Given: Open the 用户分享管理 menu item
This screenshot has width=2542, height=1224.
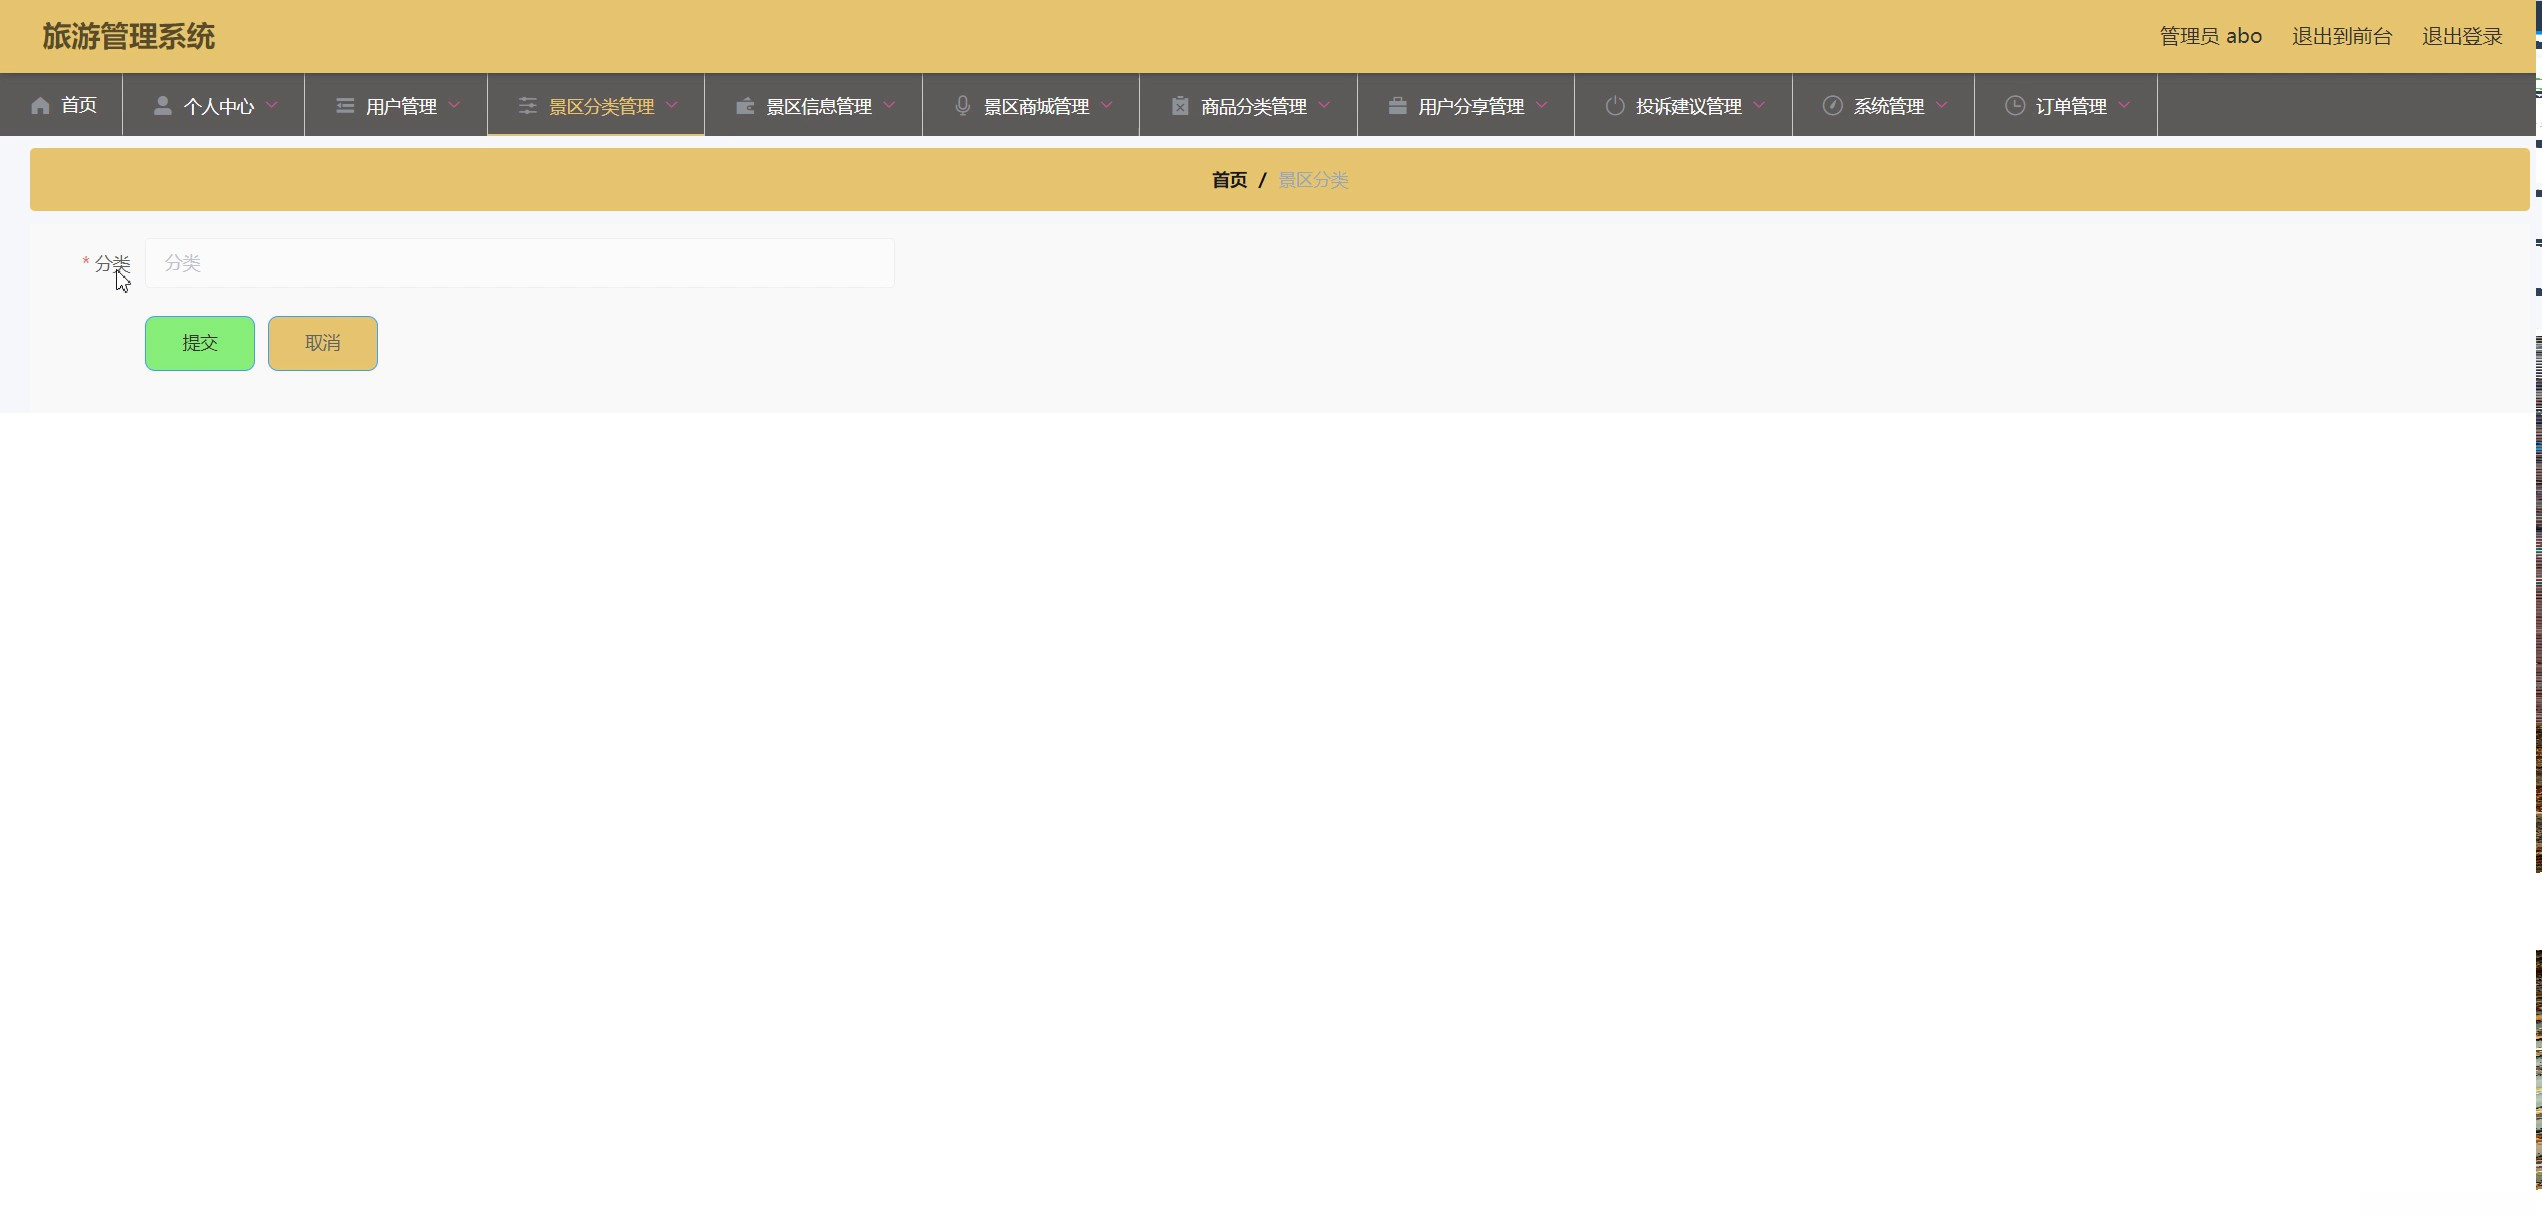Looking at the screenshot, I should [x=1470, y=106].
